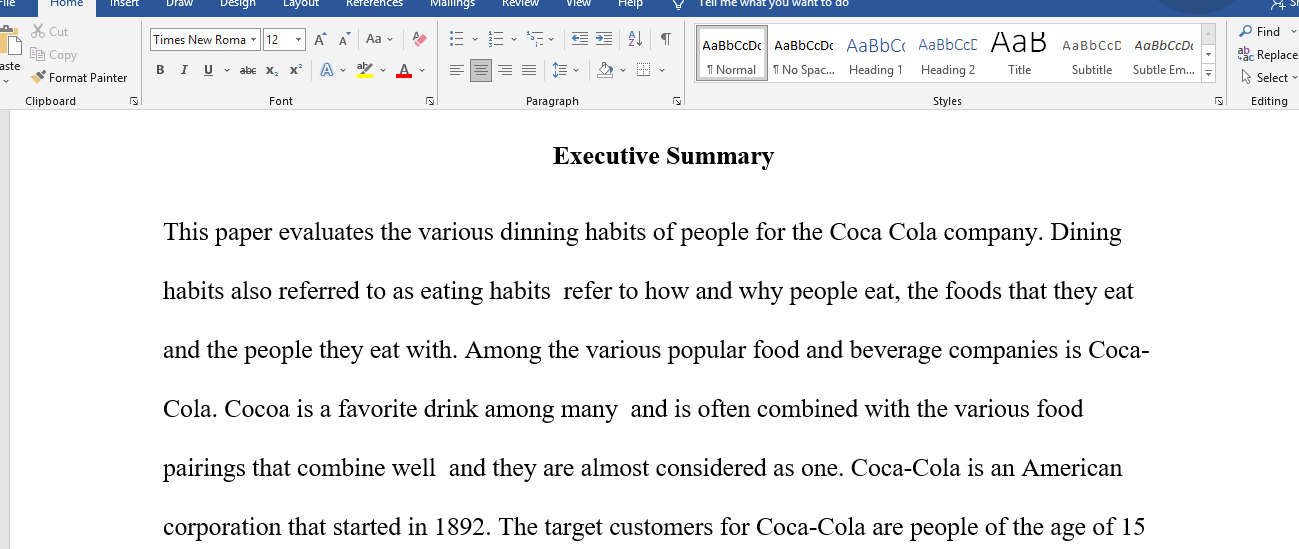
Task: Insert bulleted list
Action: tap(457, 39)
